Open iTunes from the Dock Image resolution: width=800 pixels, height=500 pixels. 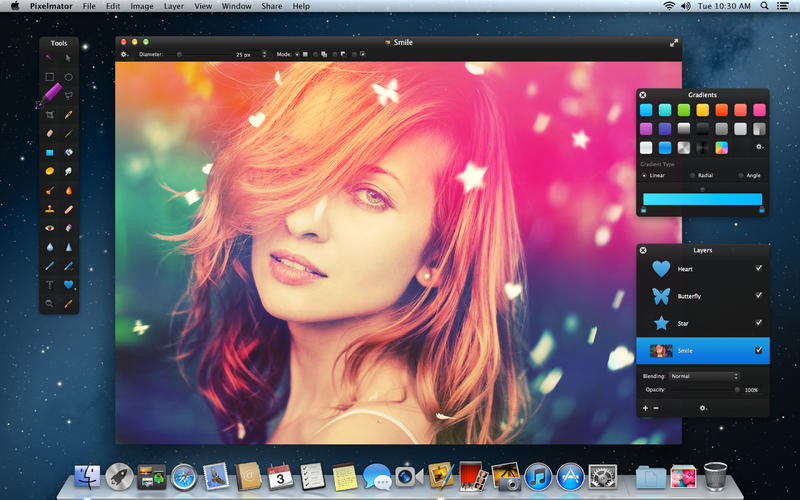(538, 477)
